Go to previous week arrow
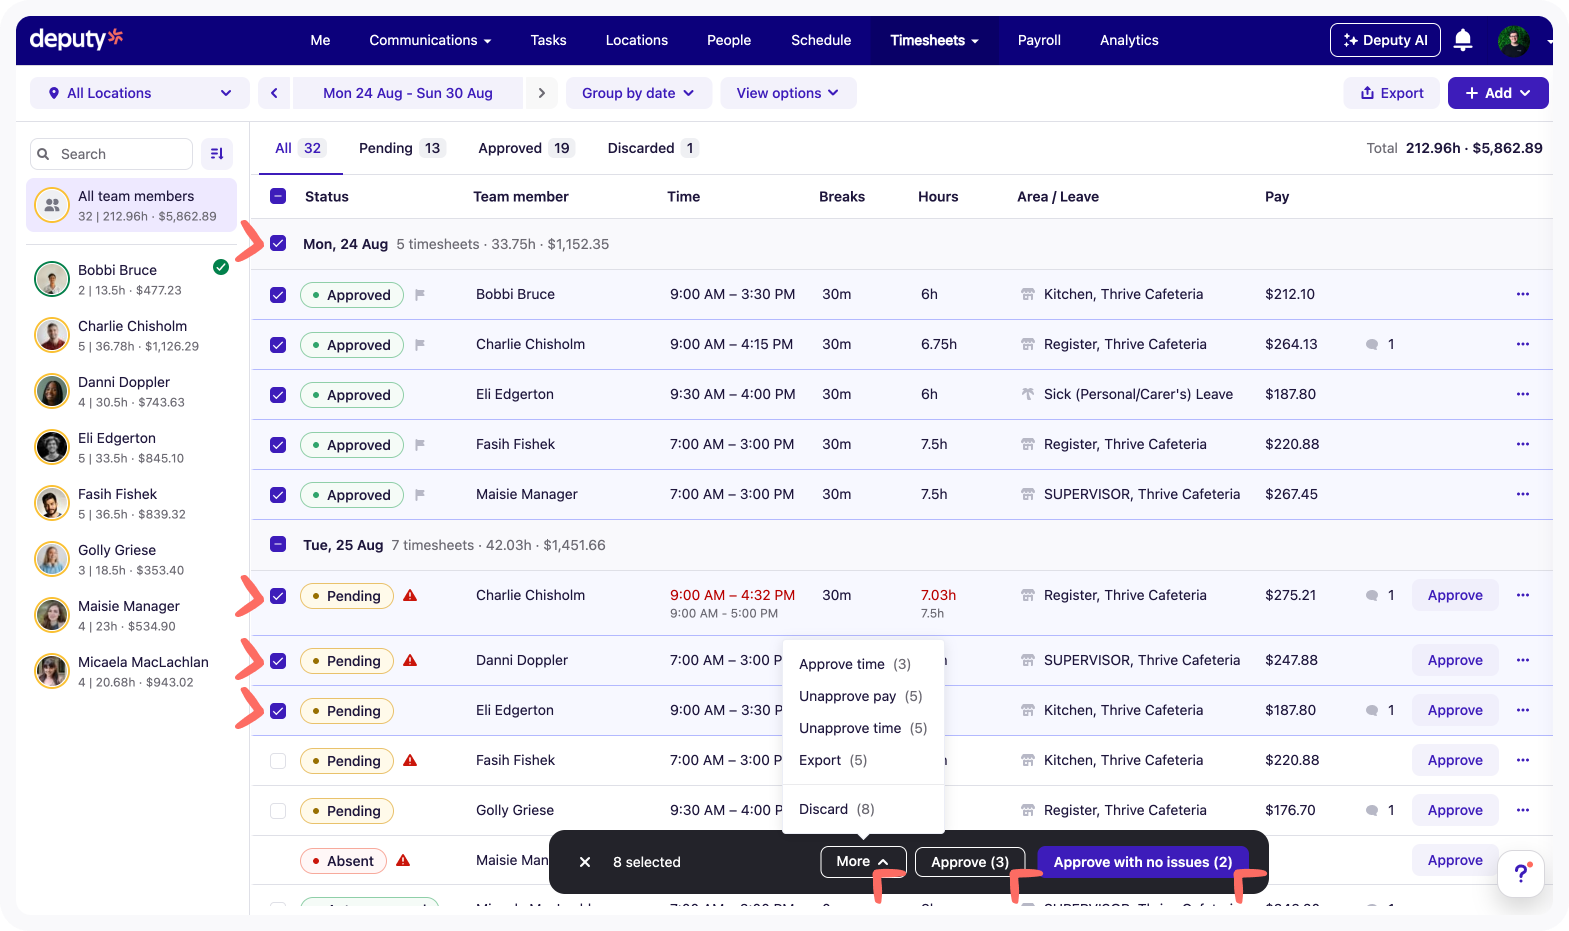This screenshot has height=931, width=1569. (x=274, y=93)
